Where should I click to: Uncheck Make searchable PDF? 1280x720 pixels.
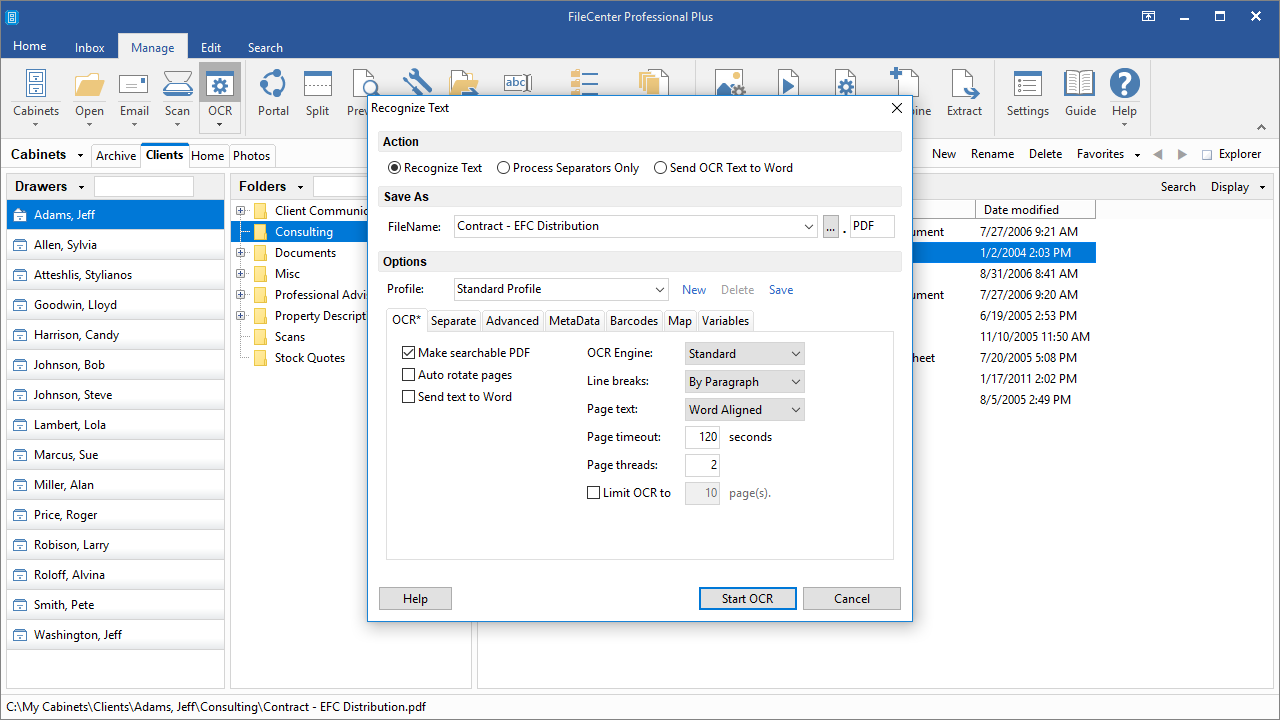click(x=408, y=353)
